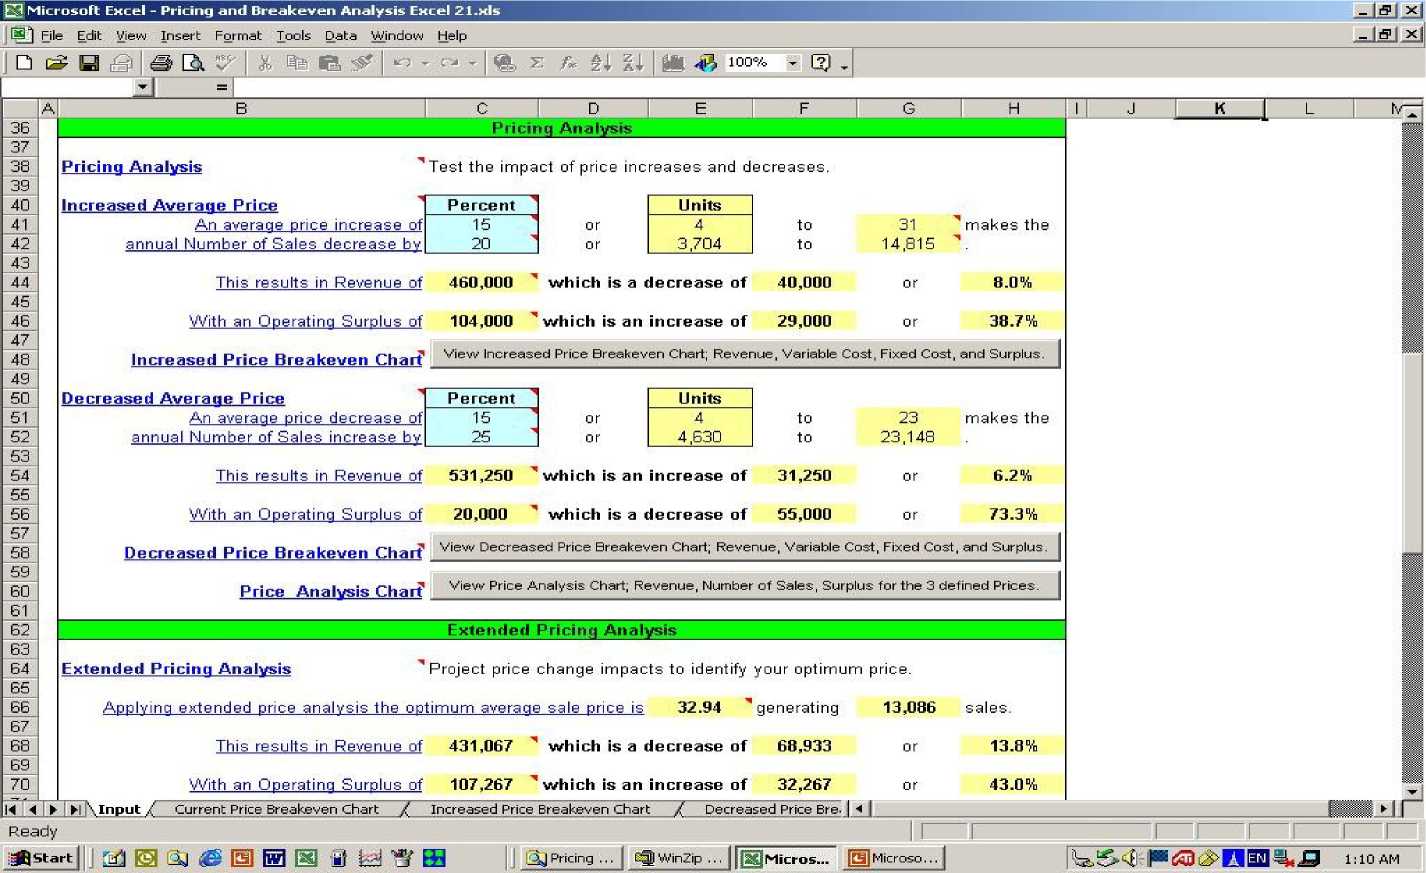This screenshot has width=1426, height=873.
Task: Open the WinZip taskbar button
Action: tap(679, 858)
